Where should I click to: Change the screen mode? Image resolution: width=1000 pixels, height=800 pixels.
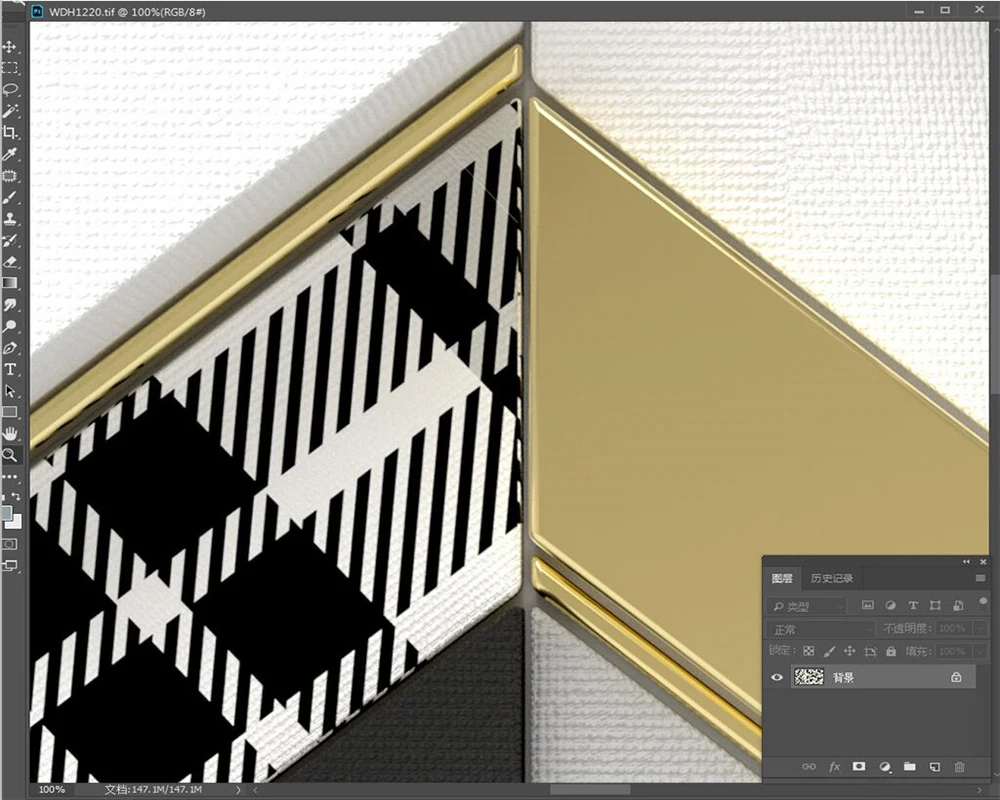click(x=10, y=565)
